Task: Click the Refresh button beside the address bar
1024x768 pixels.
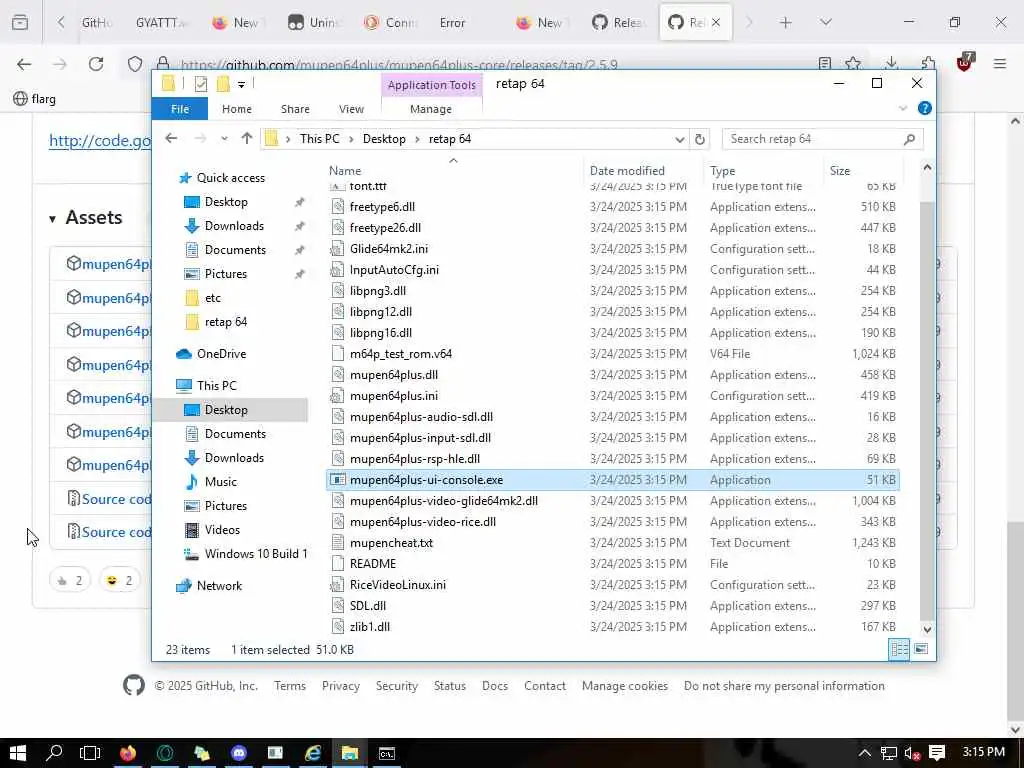Action: (x=699, y=139)
